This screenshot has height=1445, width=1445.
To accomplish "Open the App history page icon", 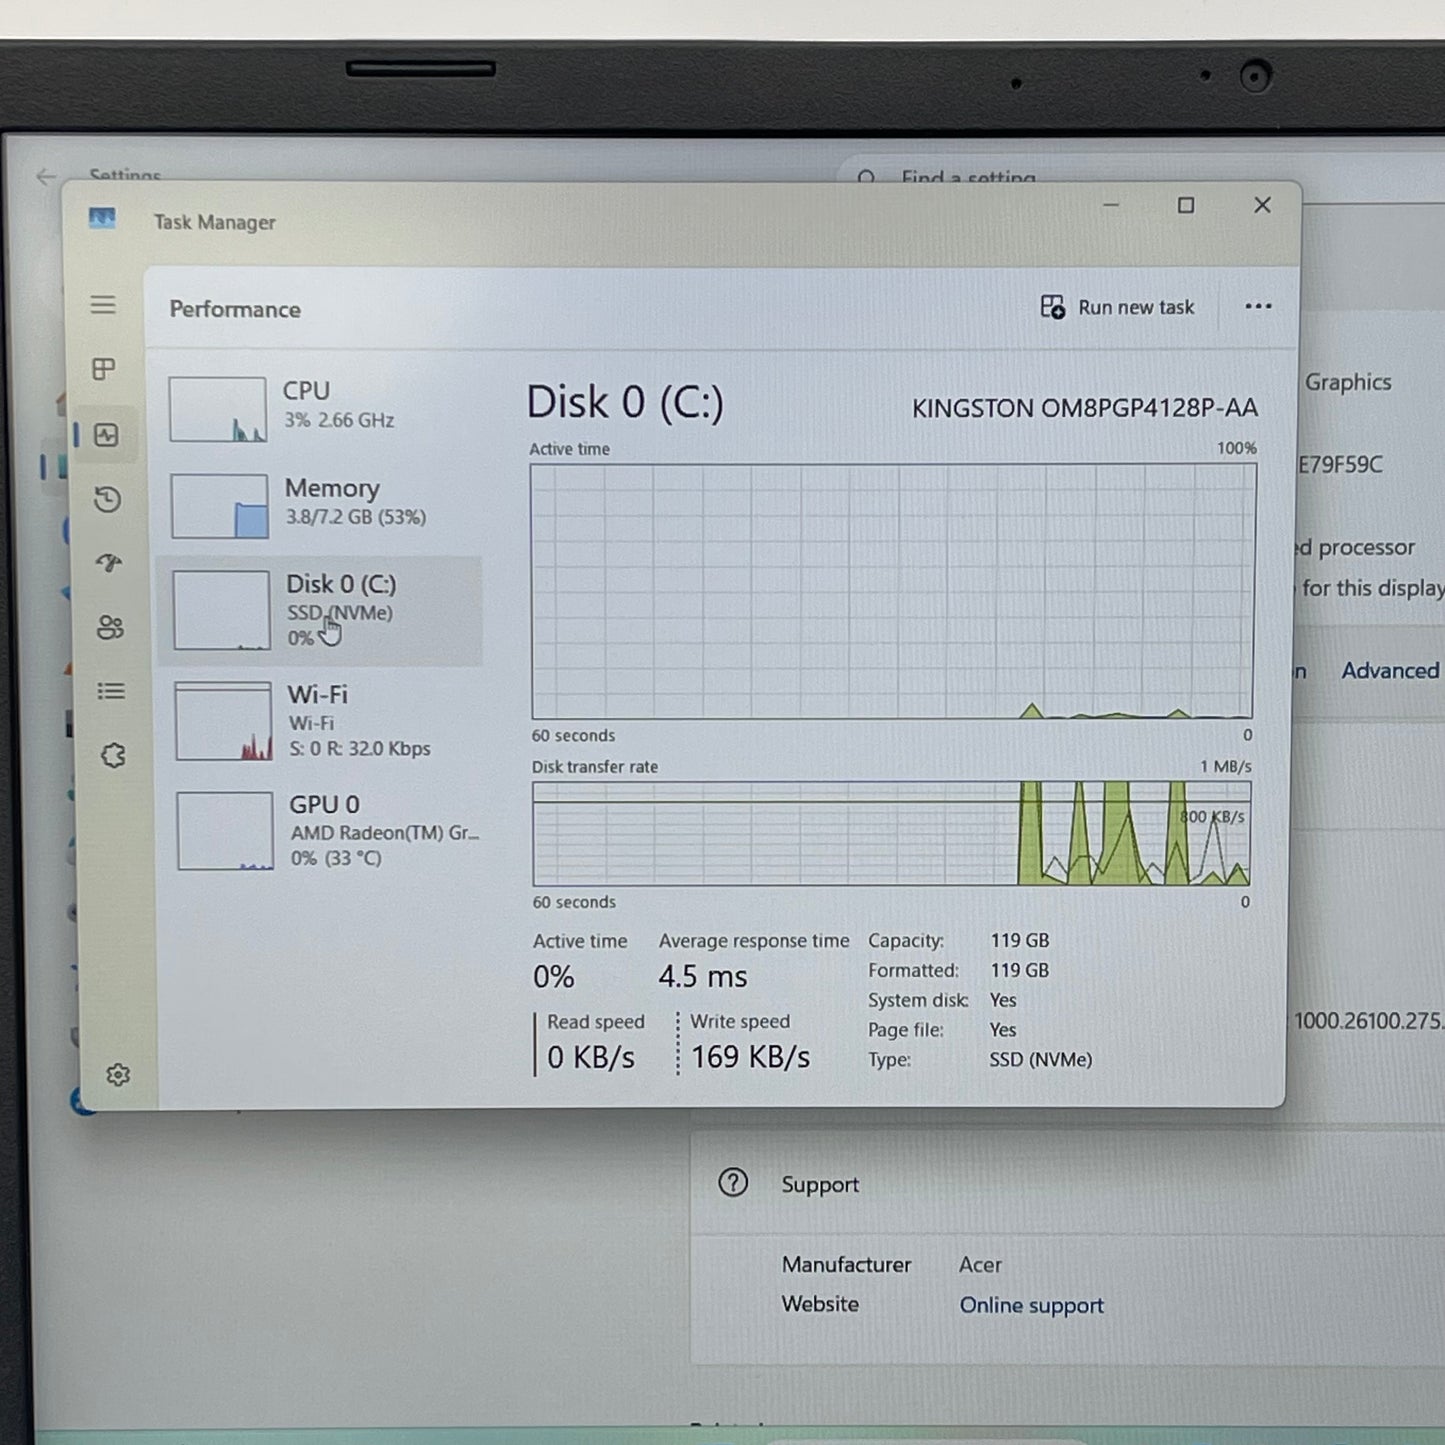I will coord(108,499).
